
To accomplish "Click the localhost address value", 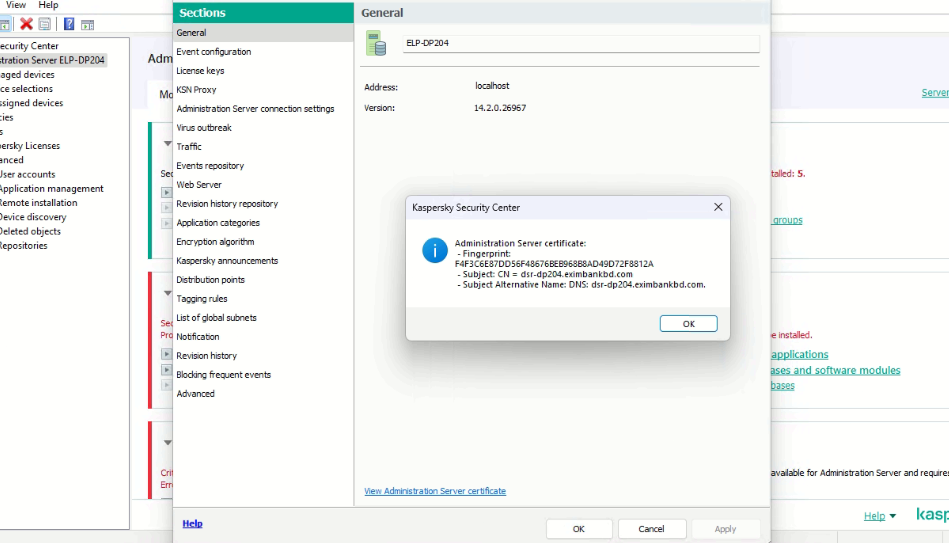I will point(492,86).
